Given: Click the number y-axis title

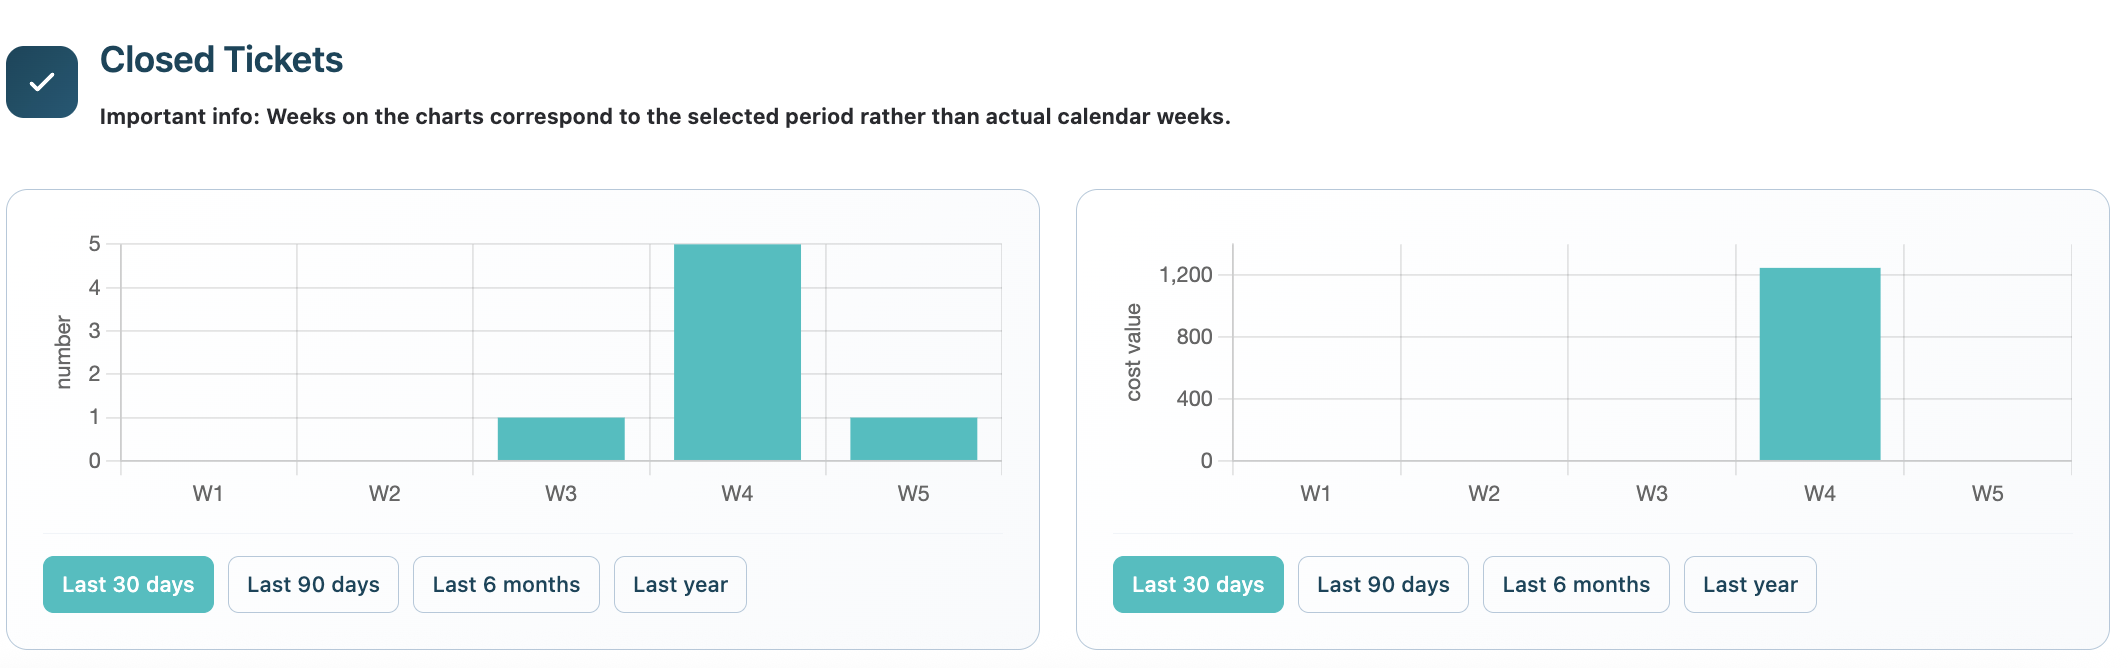Looking at the screenshot, I should click(x=63, y=352).
